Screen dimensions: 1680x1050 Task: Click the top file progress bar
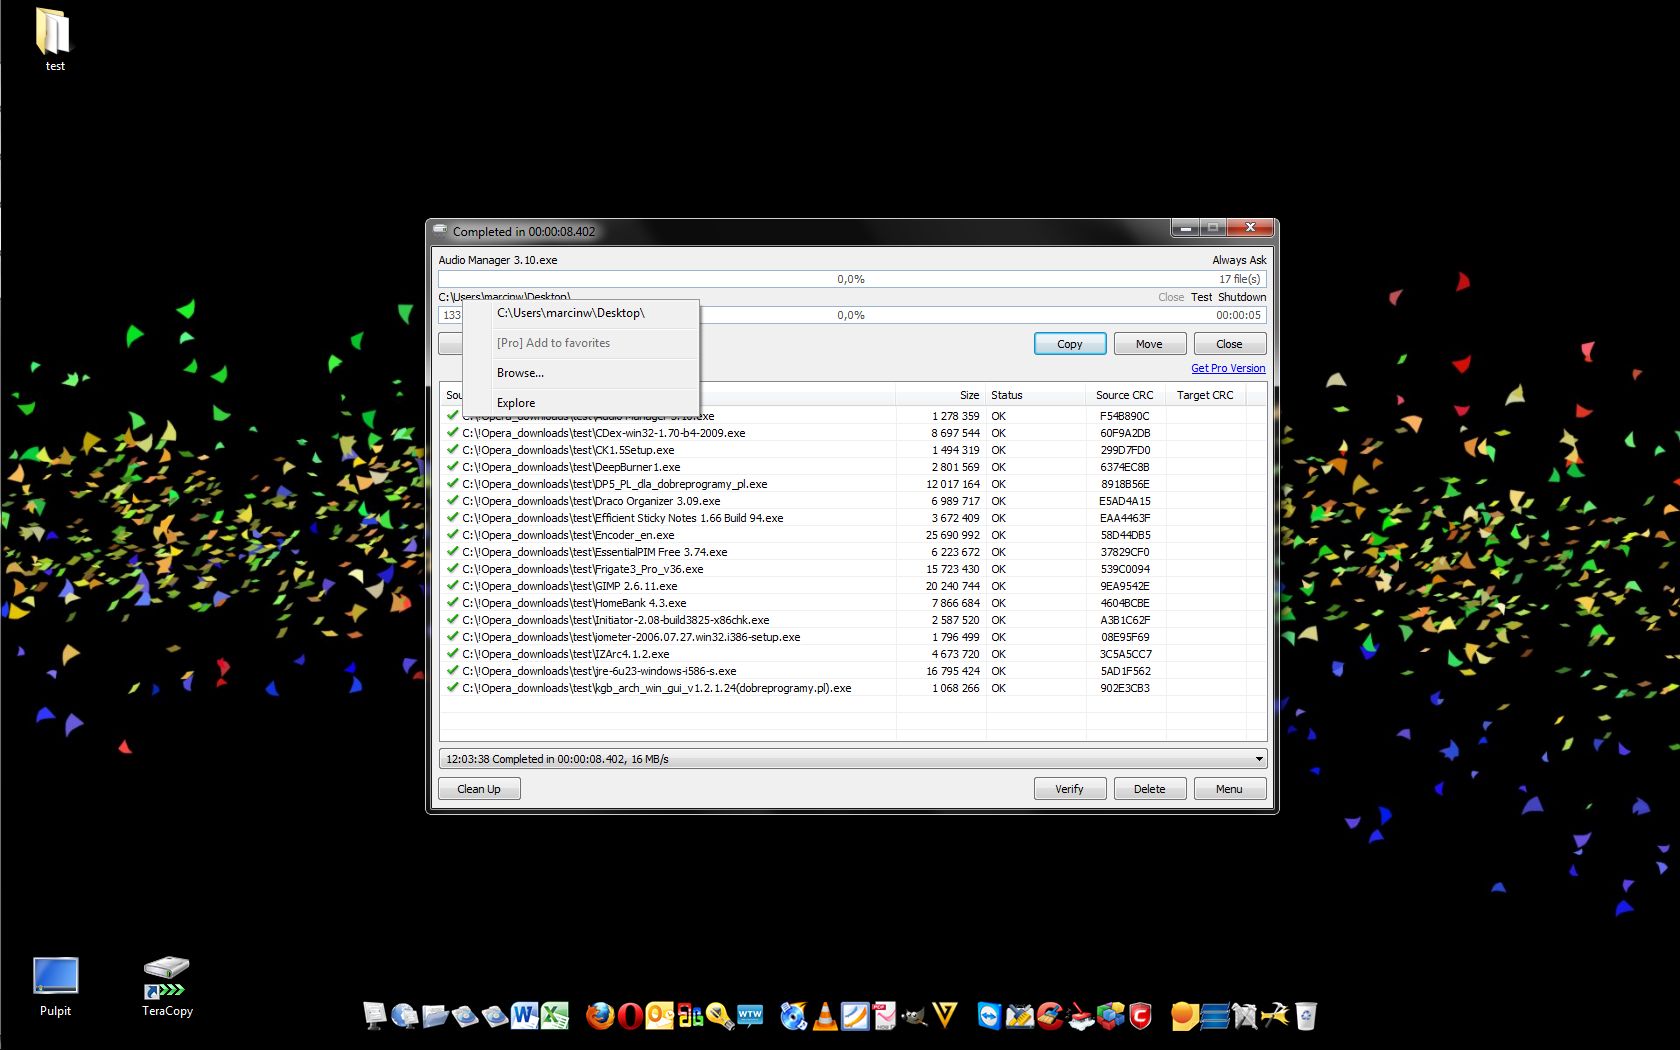pos(852,279)
